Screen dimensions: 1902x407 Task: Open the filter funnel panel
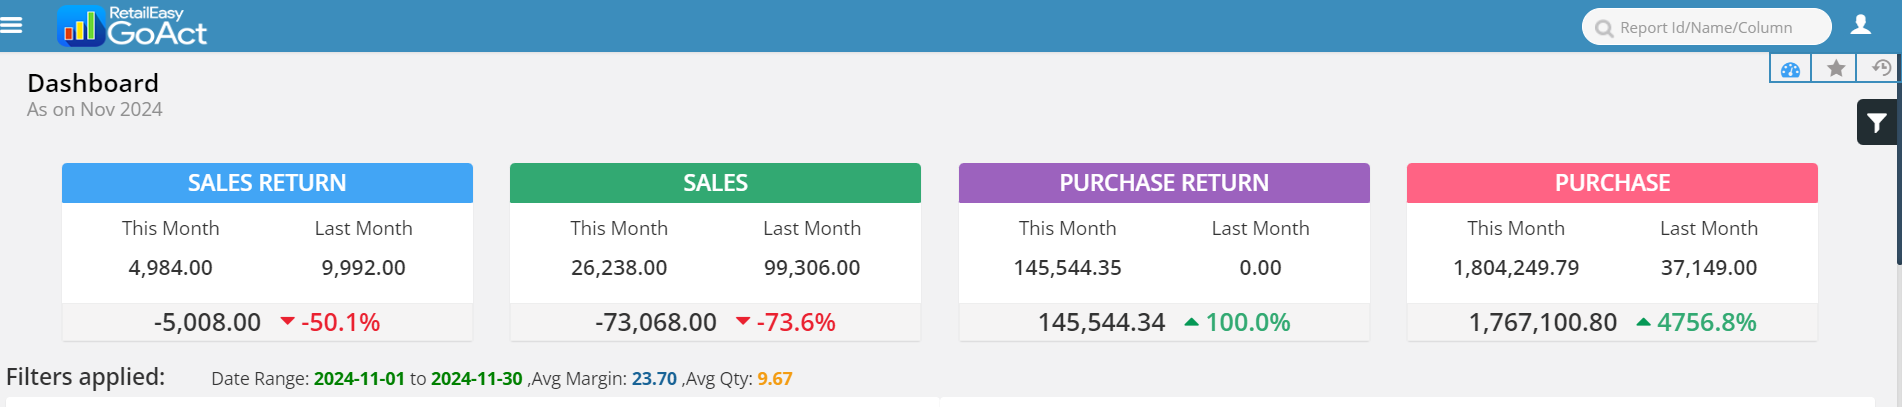[1877, 123]
